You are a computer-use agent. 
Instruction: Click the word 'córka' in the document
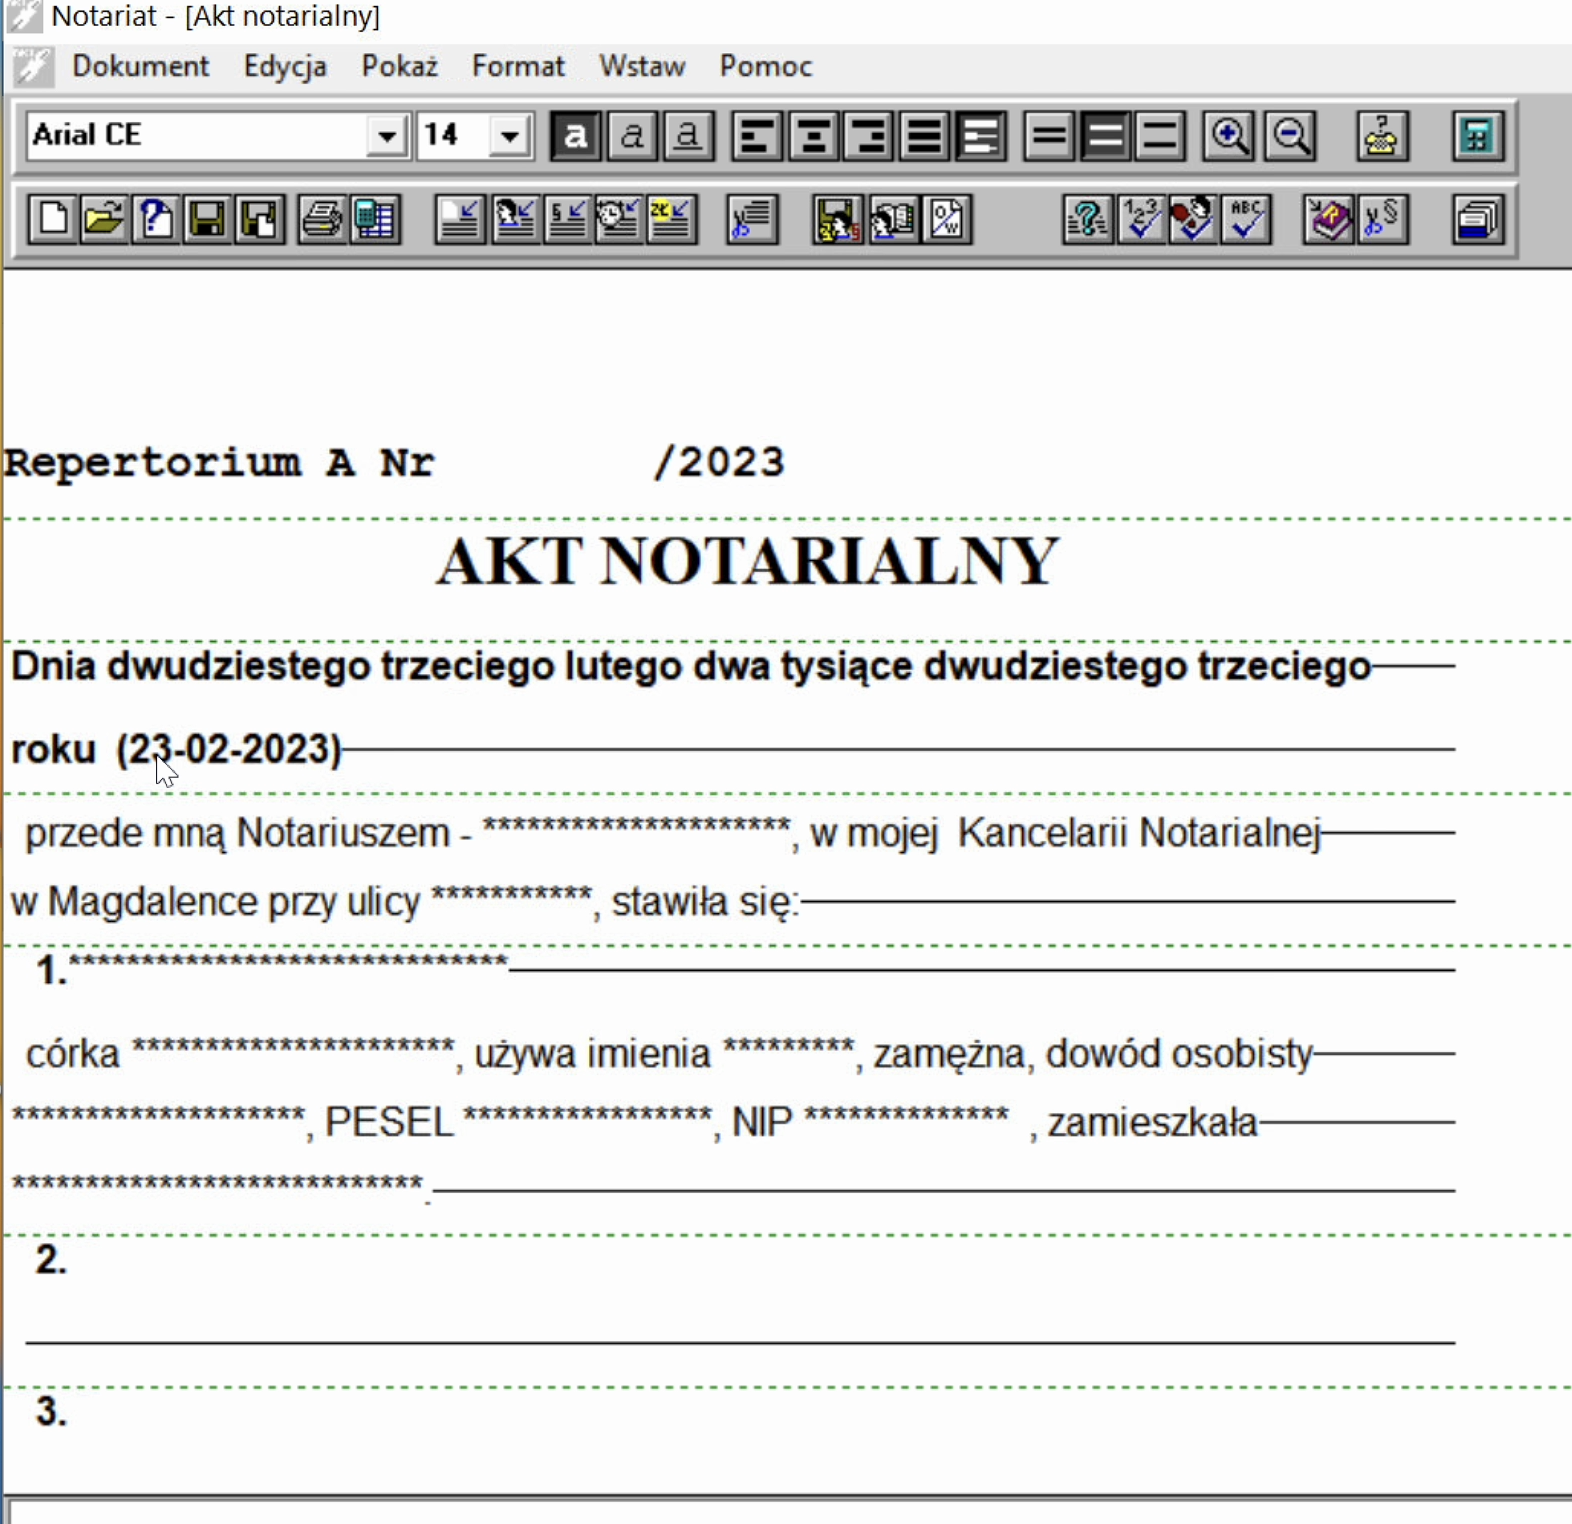tap(73, 1054)
